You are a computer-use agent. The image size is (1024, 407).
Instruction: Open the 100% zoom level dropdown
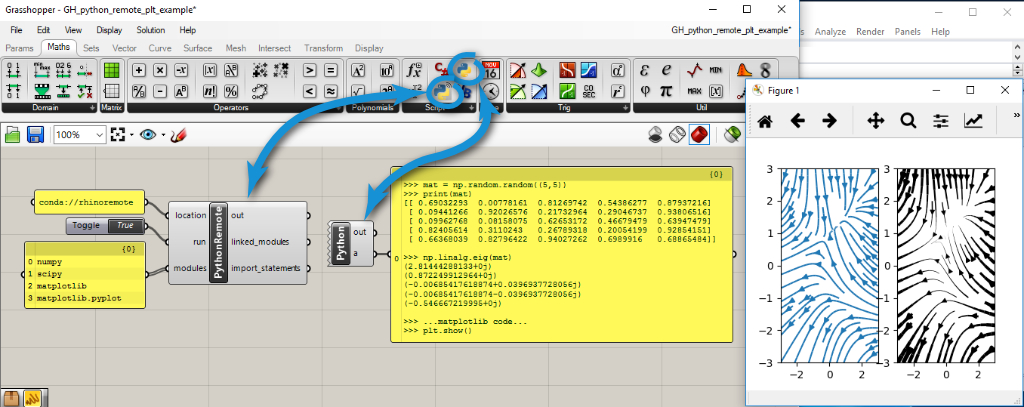(x=100, y=135)
